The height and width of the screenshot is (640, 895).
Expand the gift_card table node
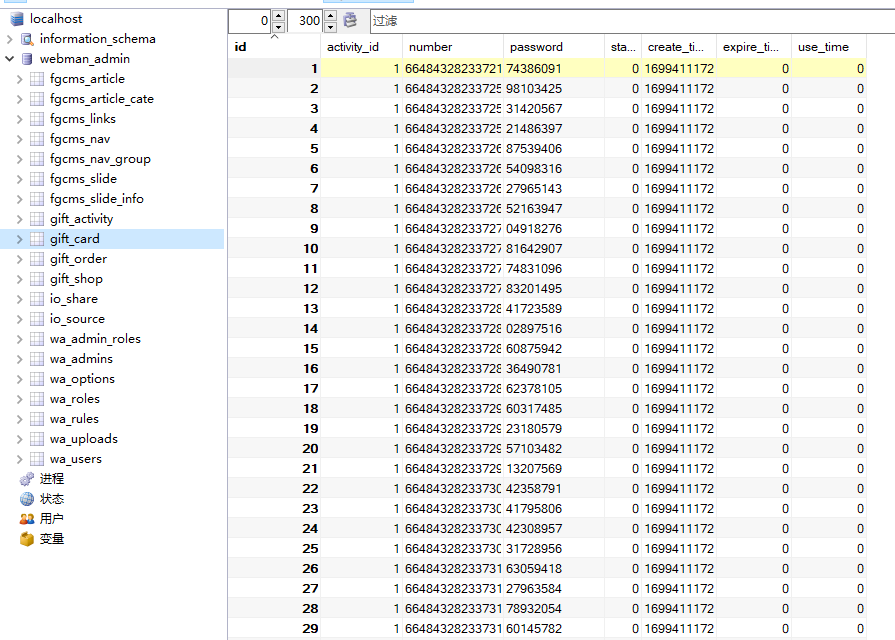coord(19,239)
